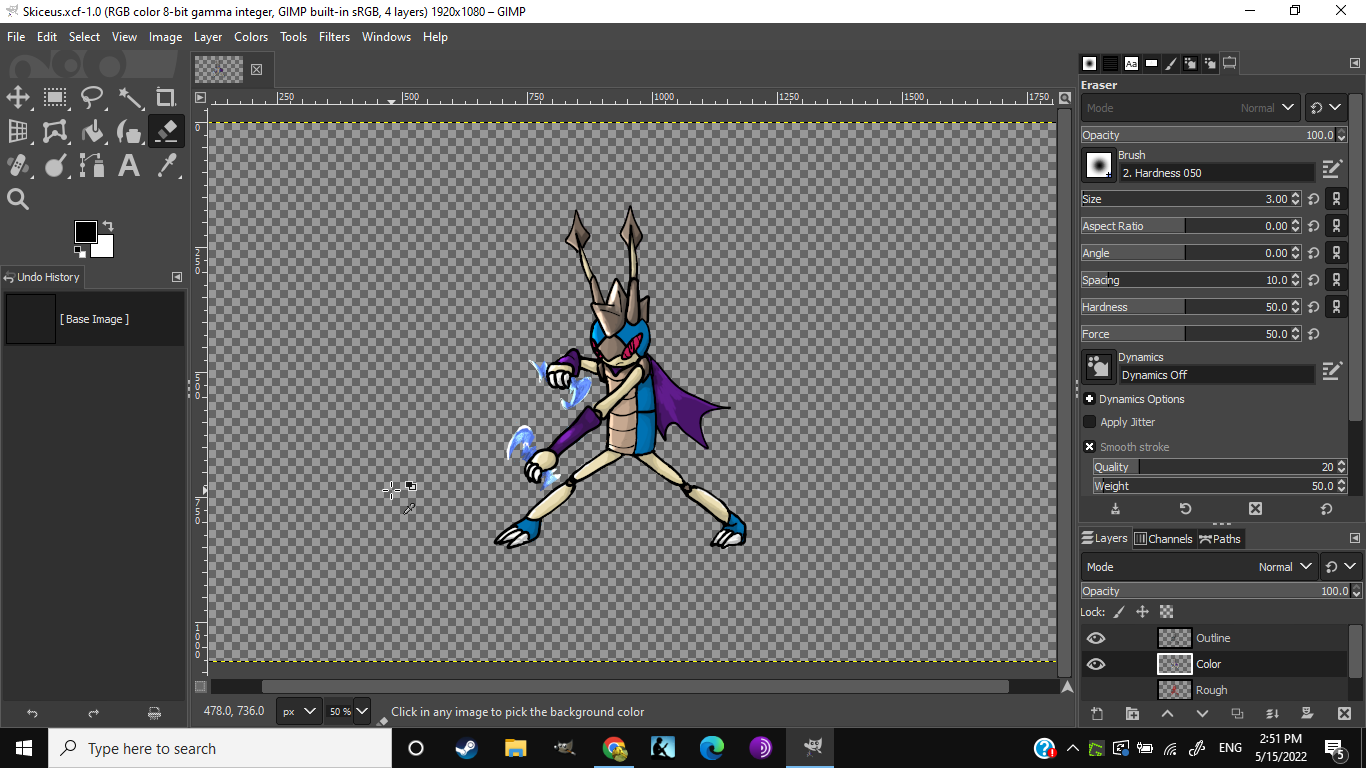
Task: Open the Brushes dock tab
Action: (x=1090, y=63)
